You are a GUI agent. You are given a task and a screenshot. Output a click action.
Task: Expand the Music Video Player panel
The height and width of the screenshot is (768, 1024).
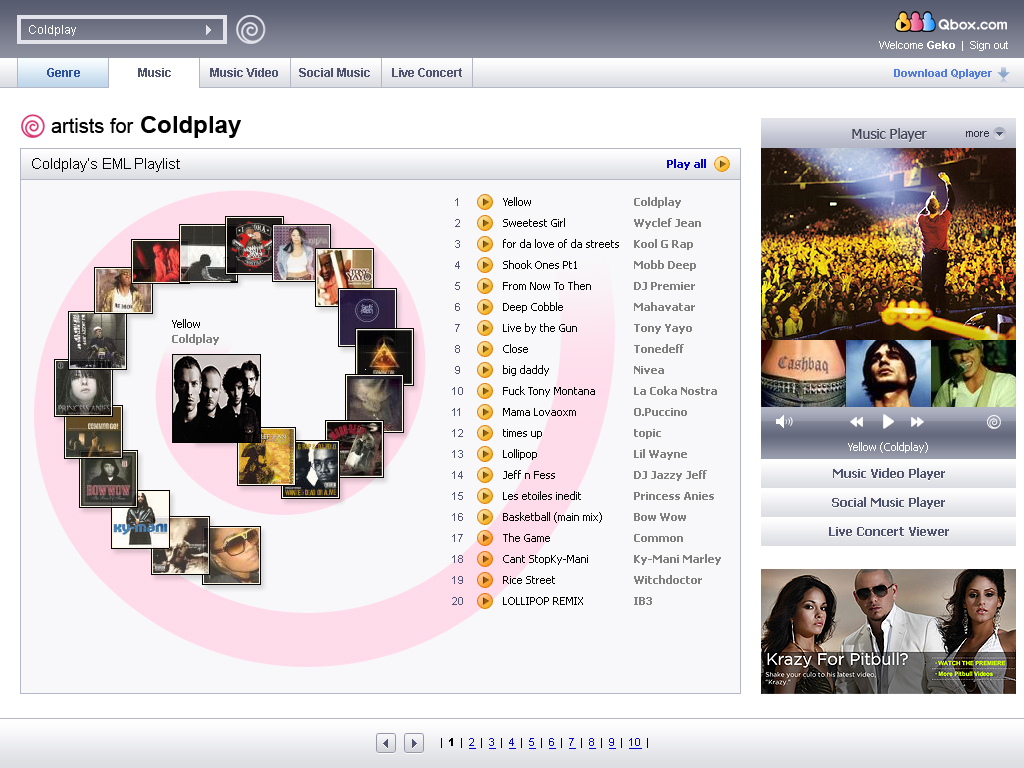pos(888,473)
